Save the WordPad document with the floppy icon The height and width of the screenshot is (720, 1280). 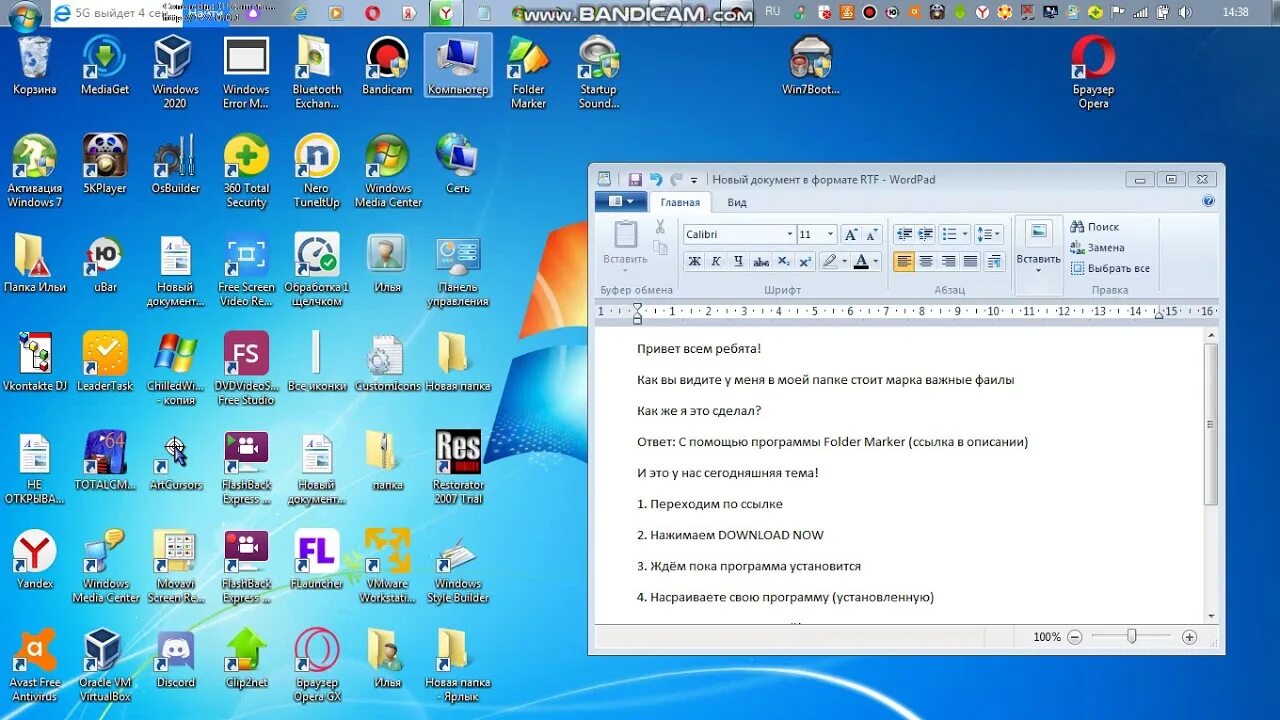coord(635,180)
